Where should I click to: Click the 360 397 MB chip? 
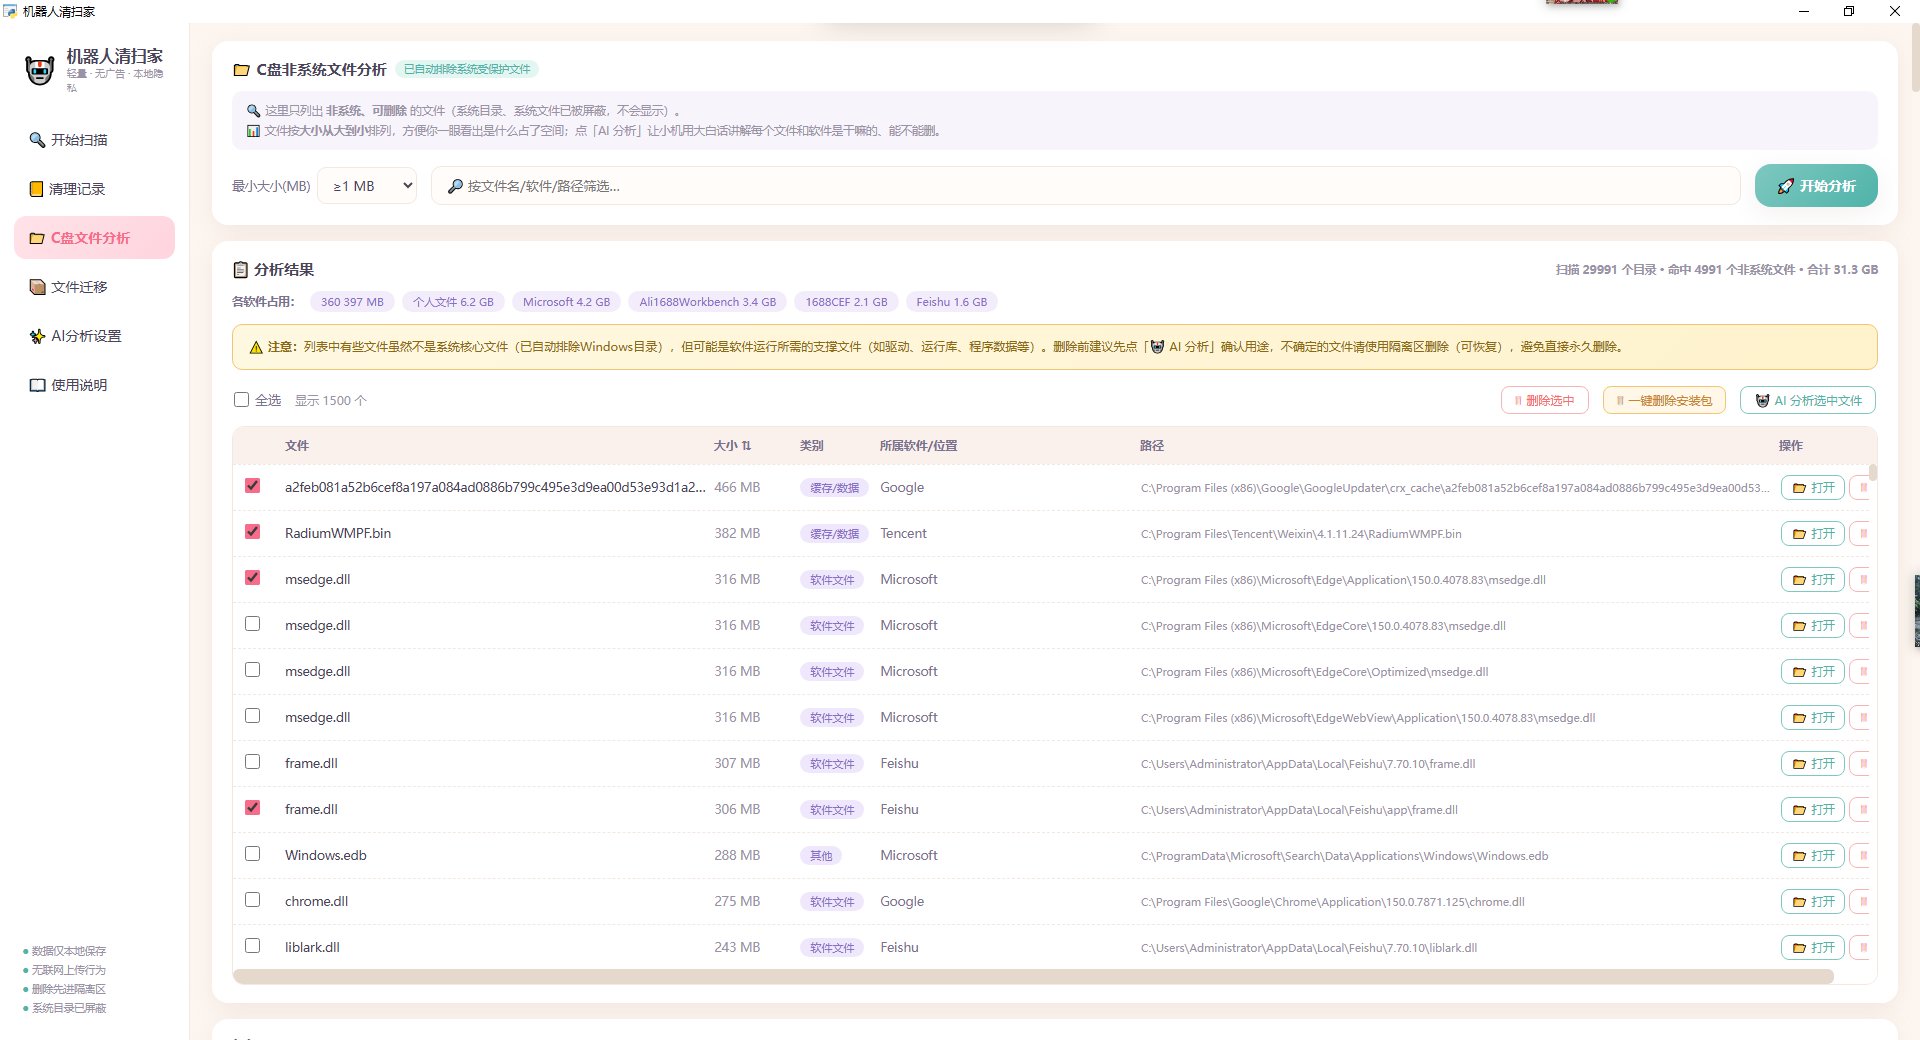coord(352,302)
